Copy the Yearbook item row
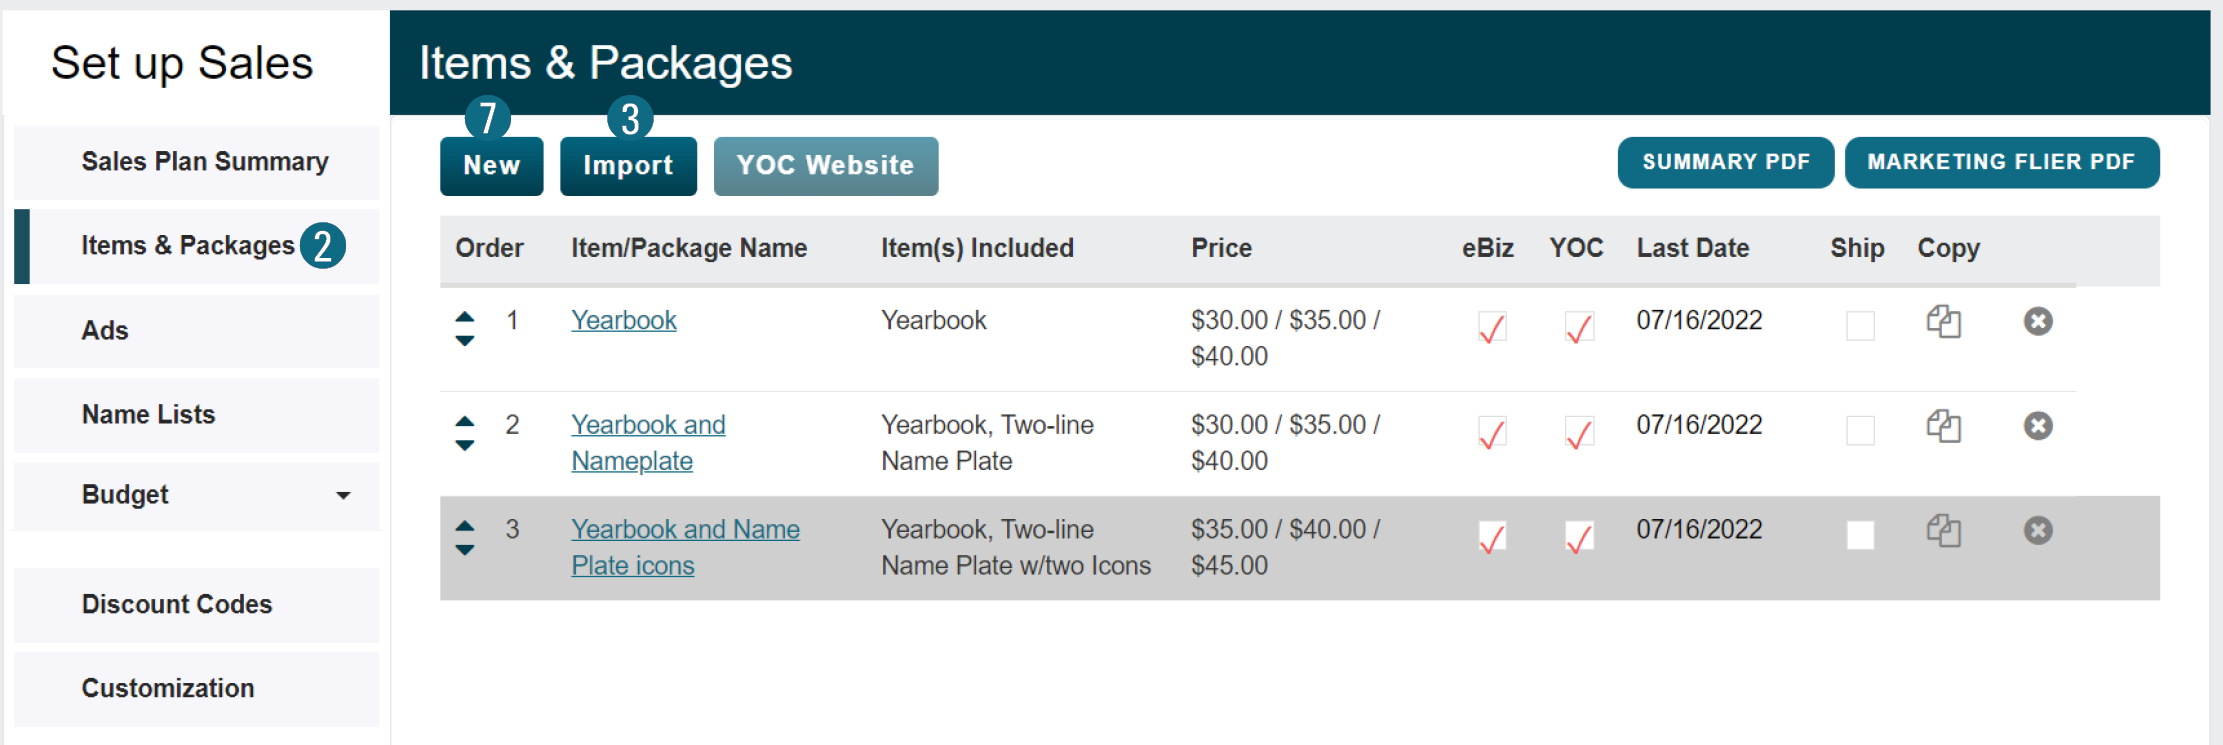This screenshot has width=2223, height=745. [1943, 322]
